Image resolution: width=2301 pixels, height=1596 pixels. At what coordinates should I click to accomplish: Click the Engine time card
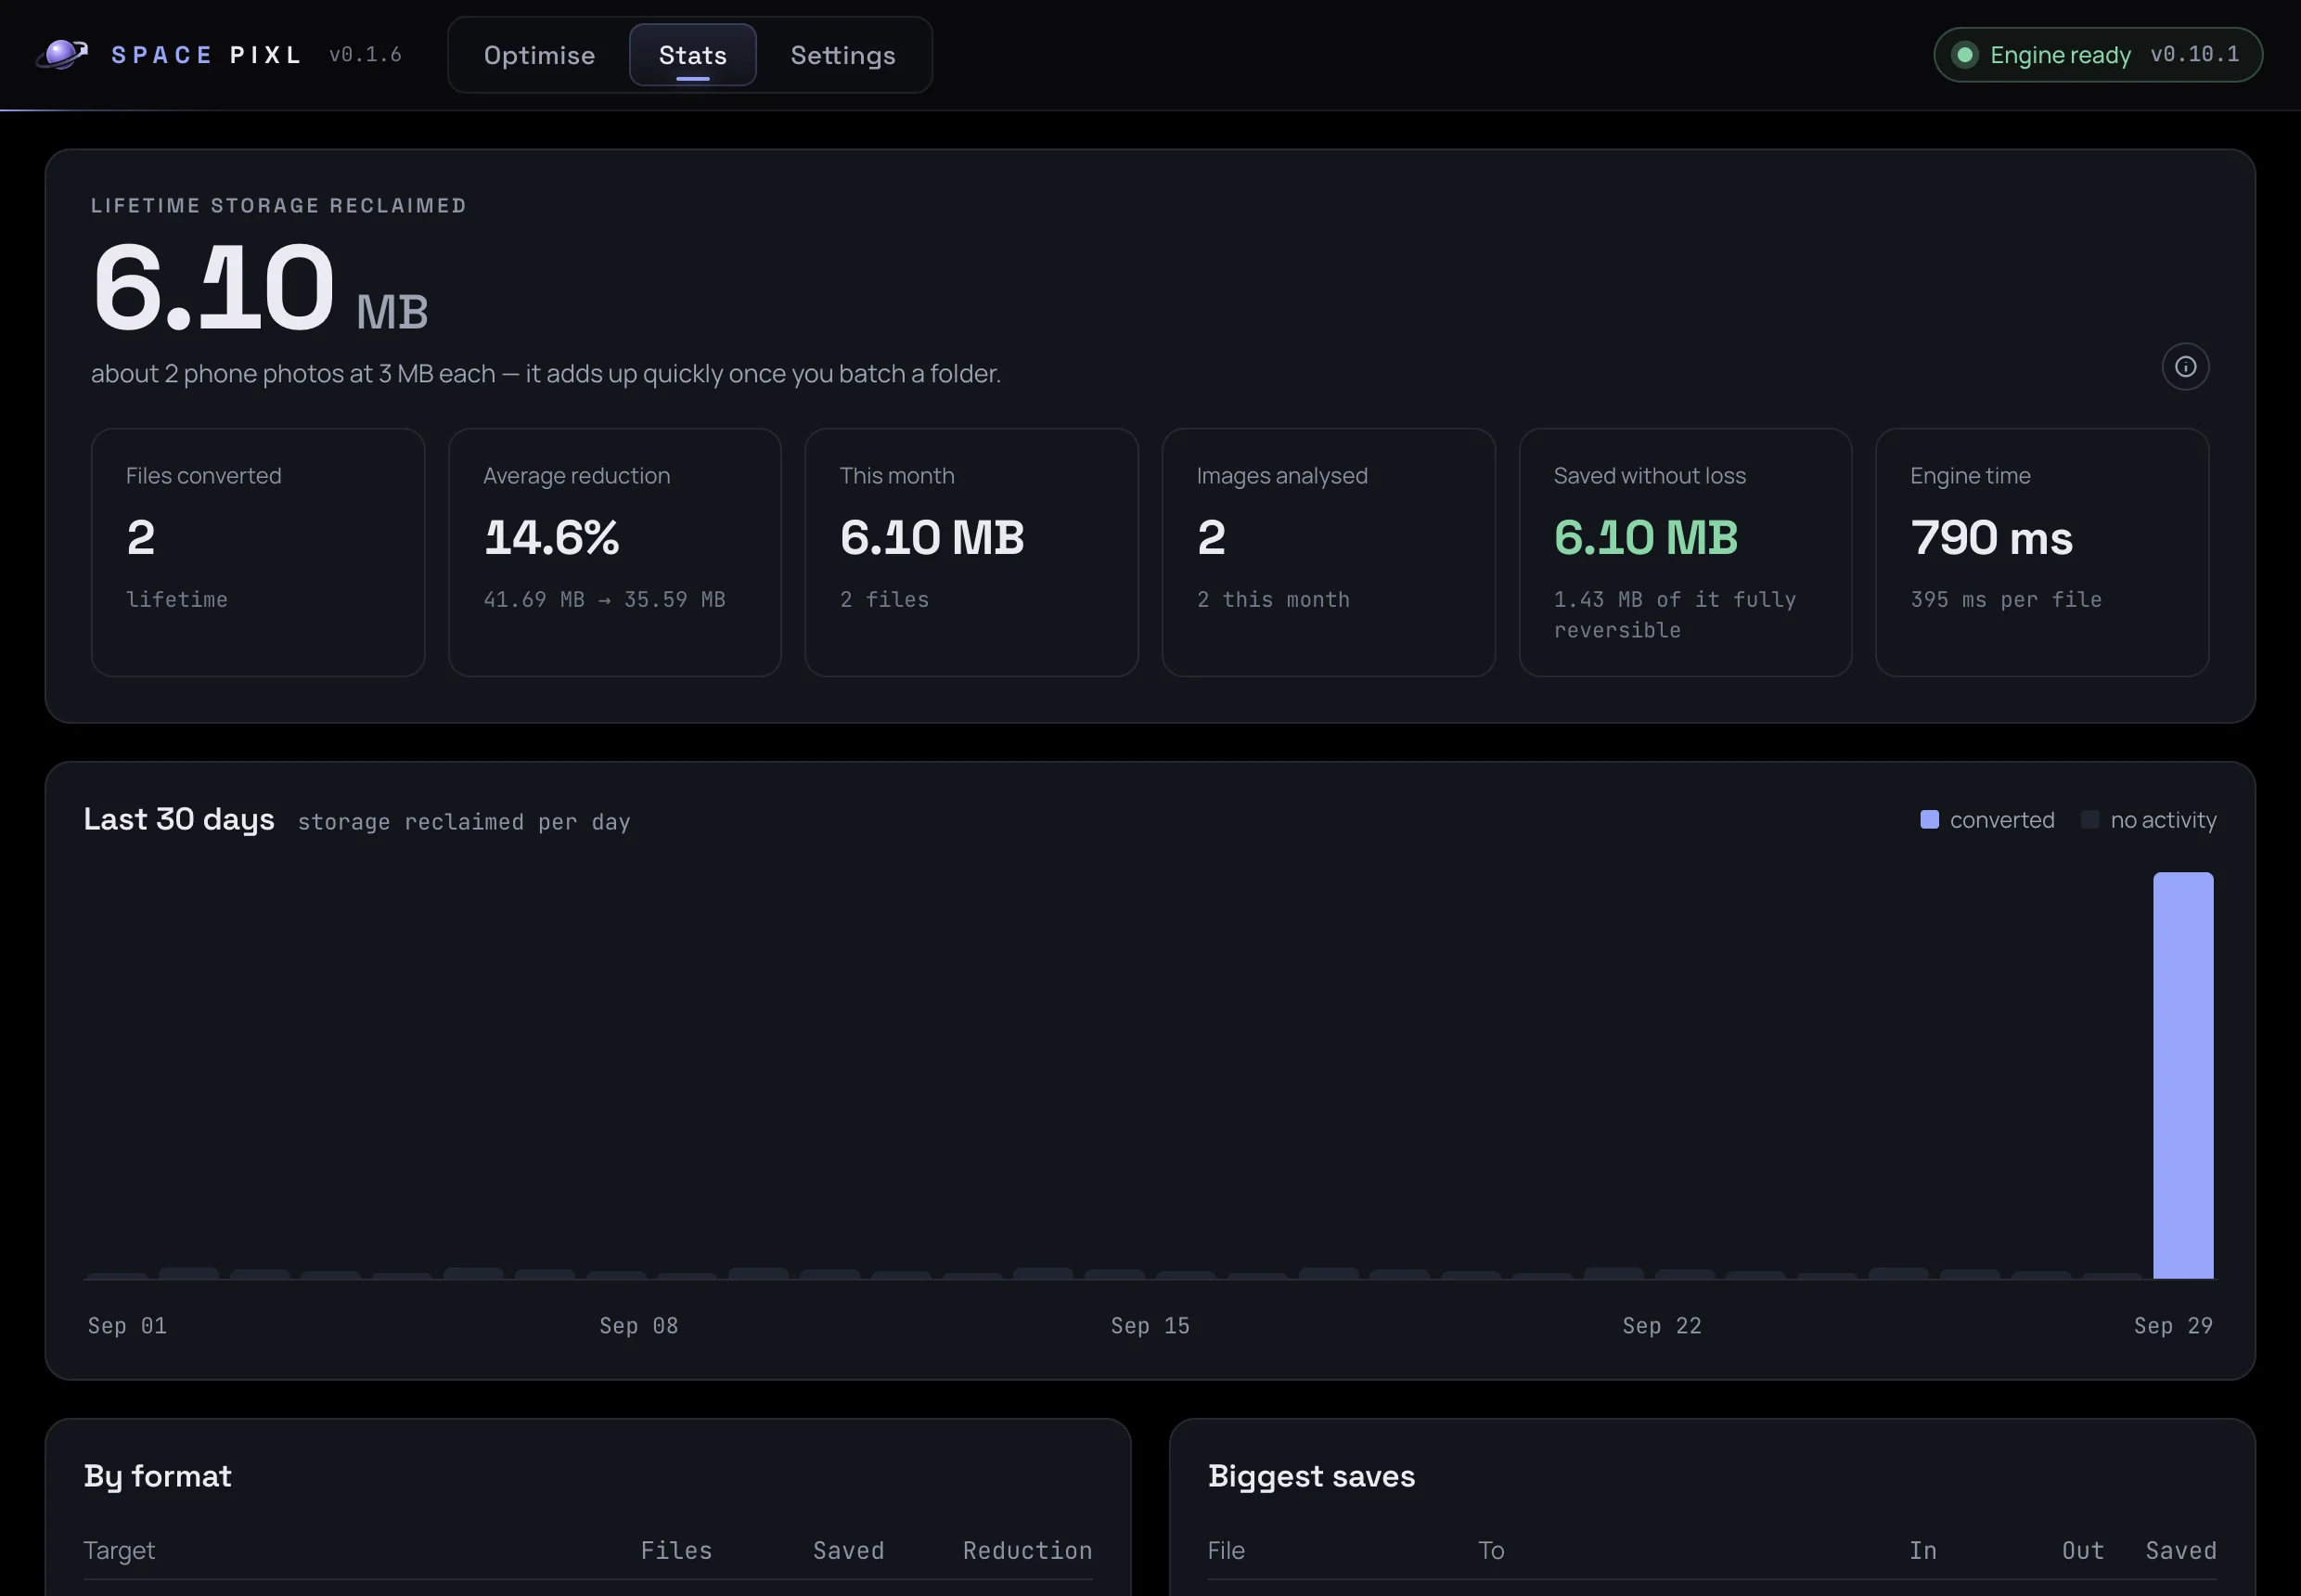[x=2041, y=553]
